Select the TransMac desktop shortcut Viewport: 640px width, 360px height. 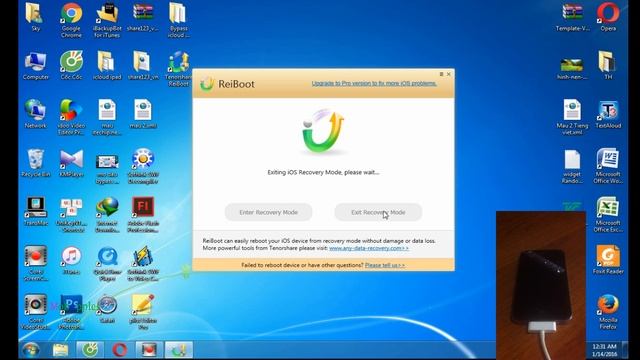(36, 211)
